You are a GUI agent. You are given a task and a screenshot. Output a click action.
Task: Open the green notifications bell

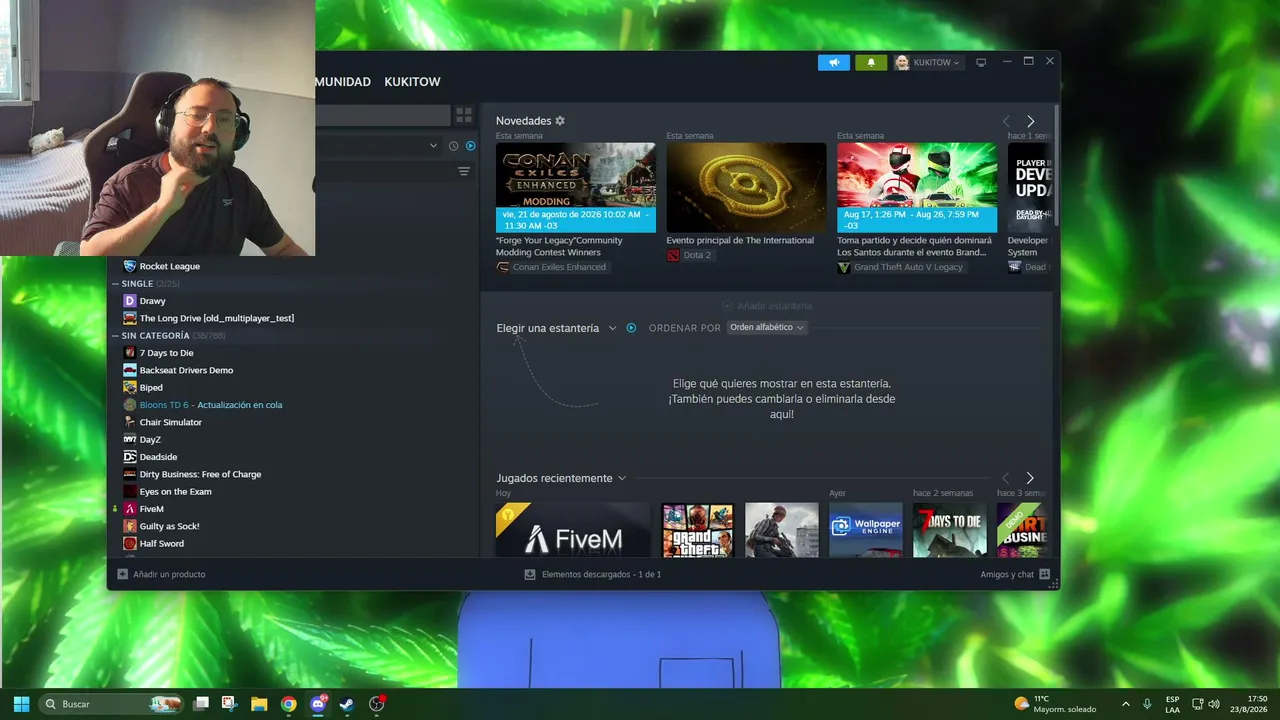coord(871,62)
